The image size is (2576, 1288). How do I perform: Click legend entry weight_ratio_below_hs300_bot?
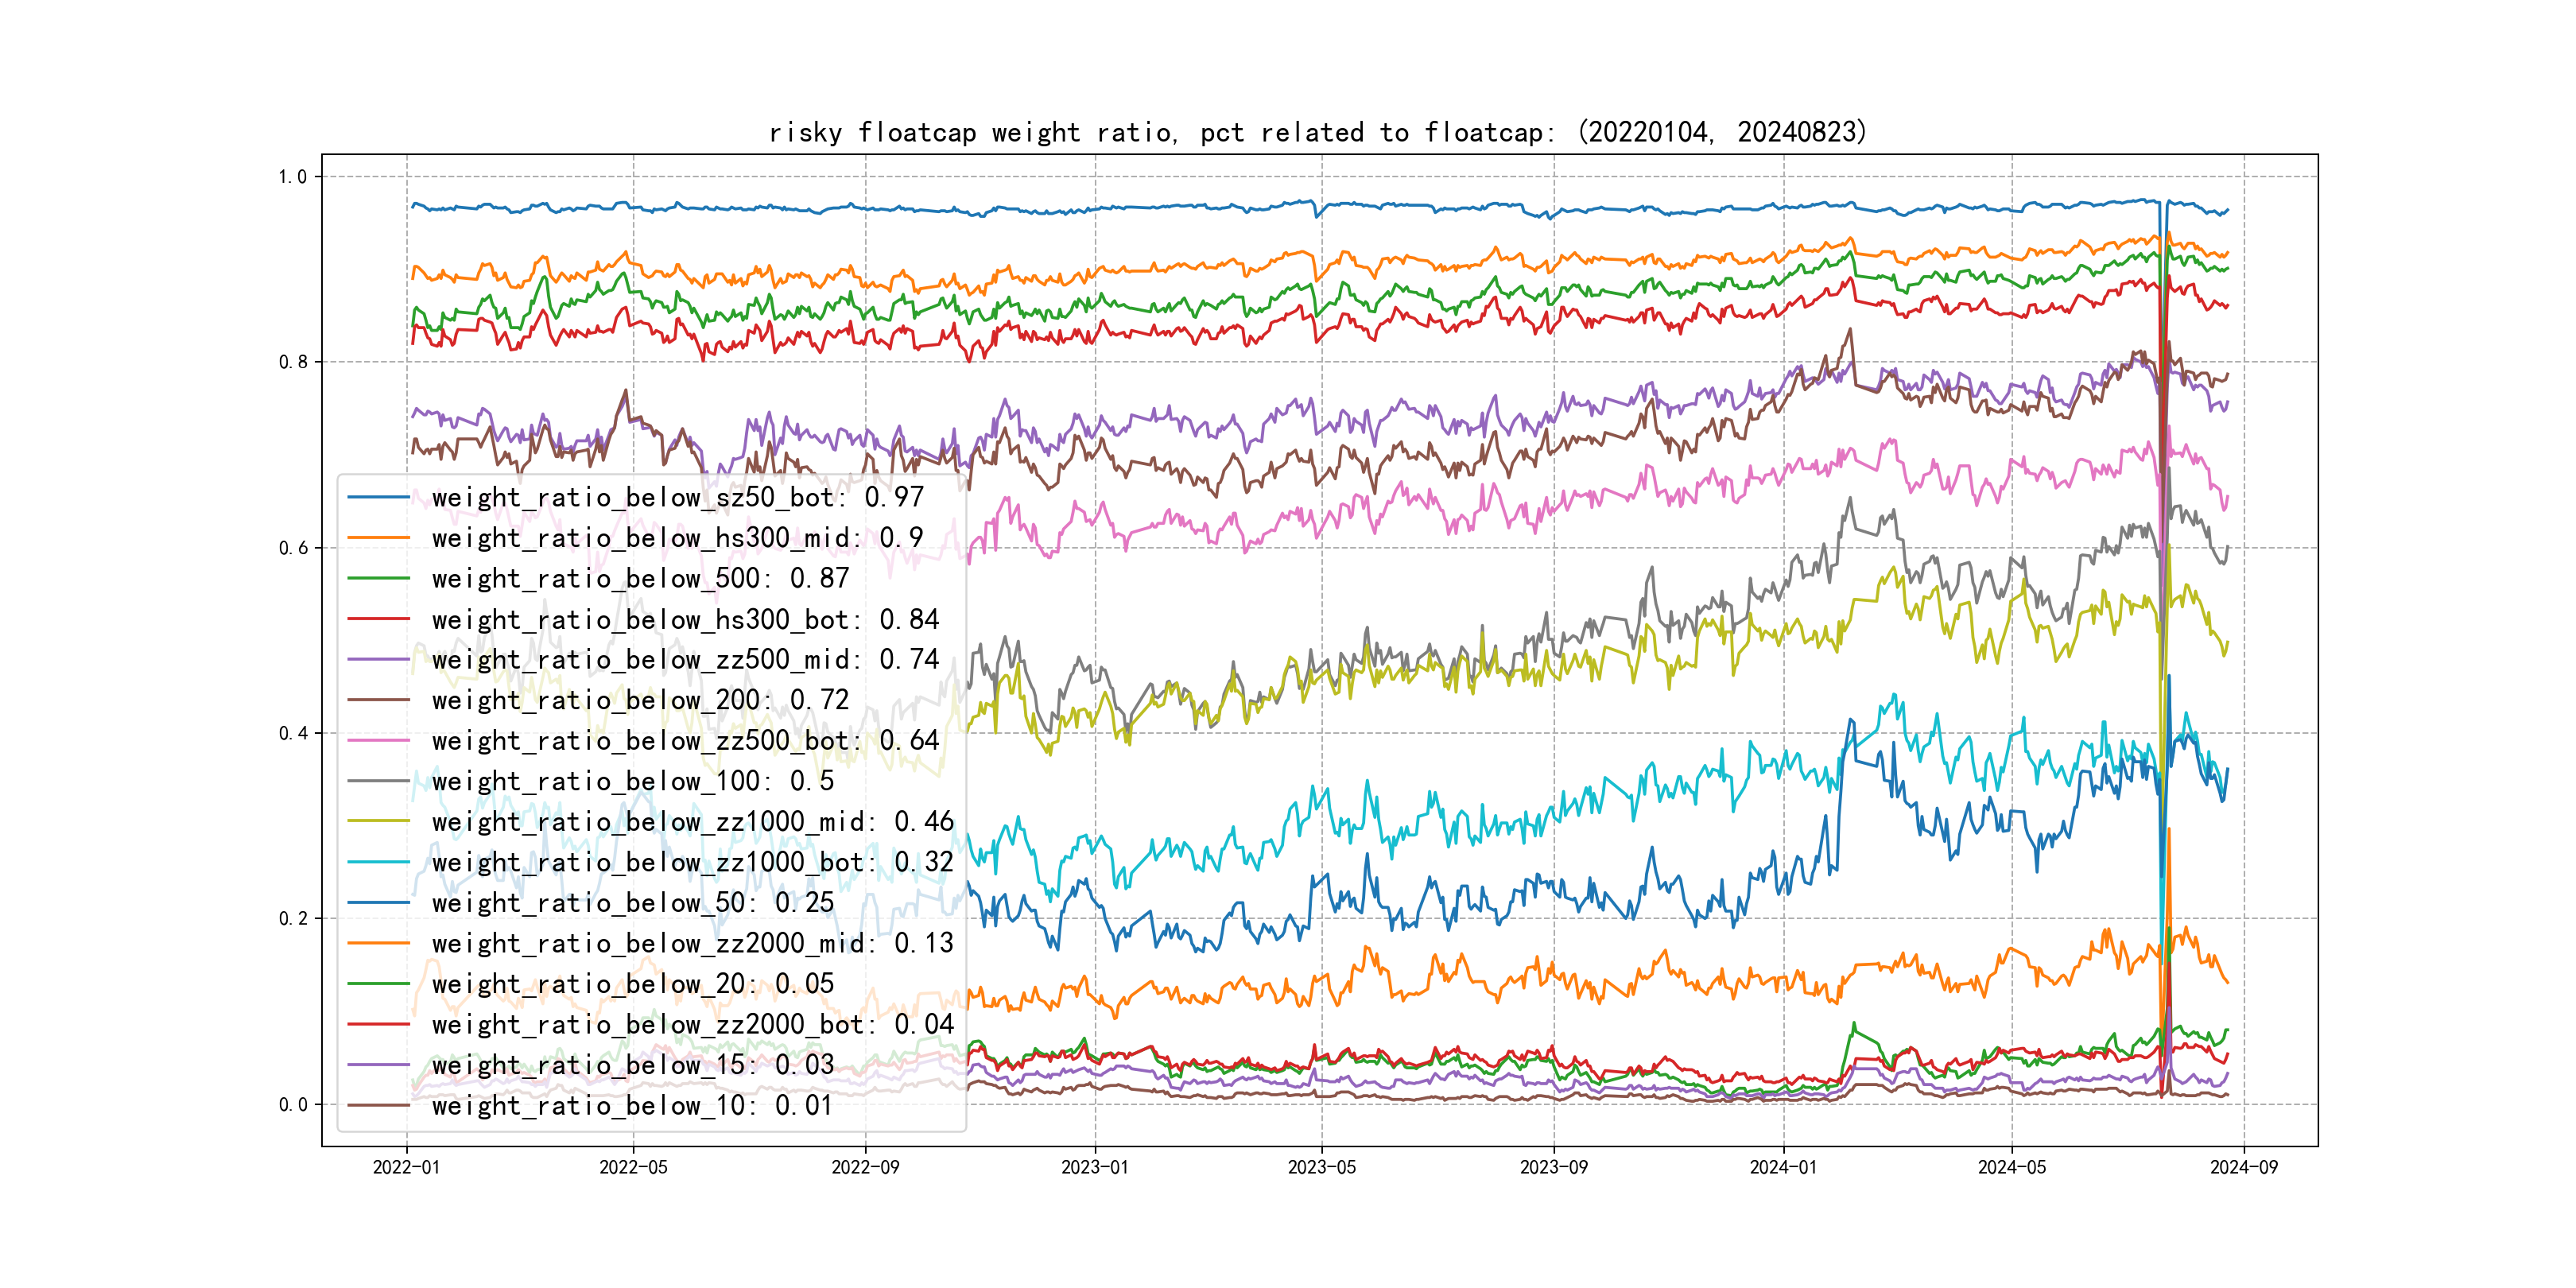pos(685,619)
